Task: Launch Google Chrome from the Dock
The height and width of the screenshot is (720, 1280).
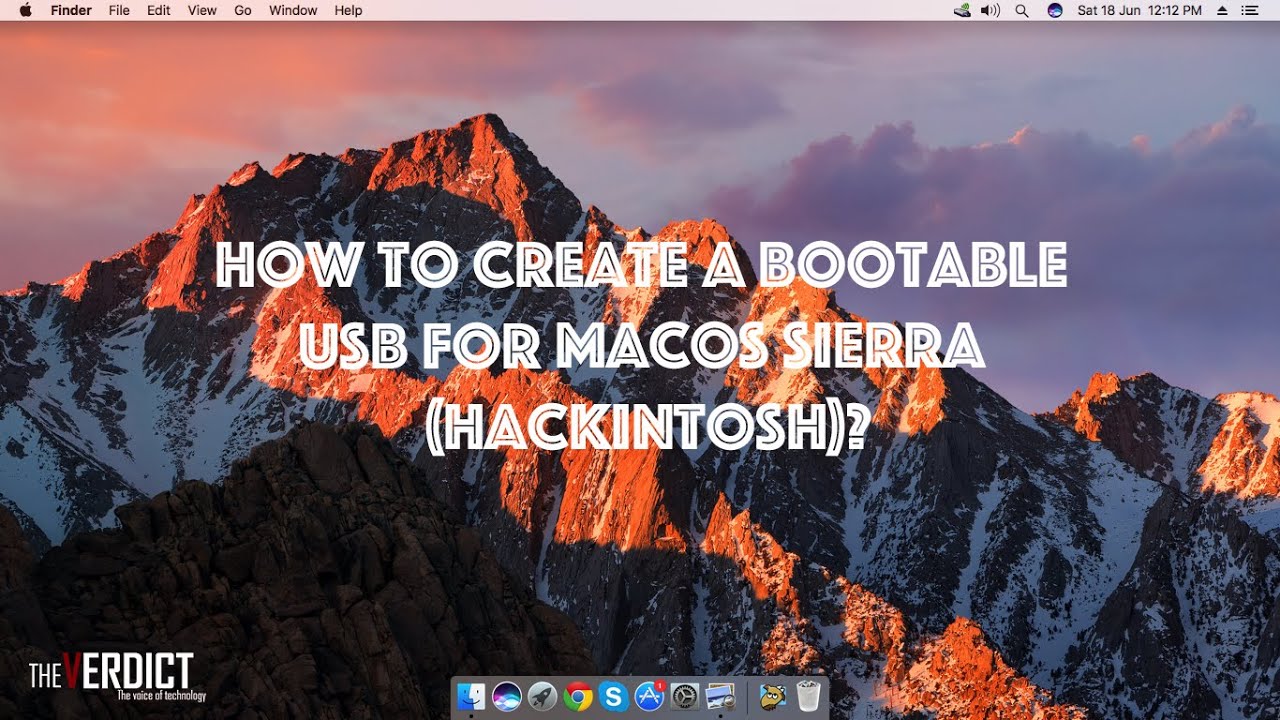Action: pos(578,696)
